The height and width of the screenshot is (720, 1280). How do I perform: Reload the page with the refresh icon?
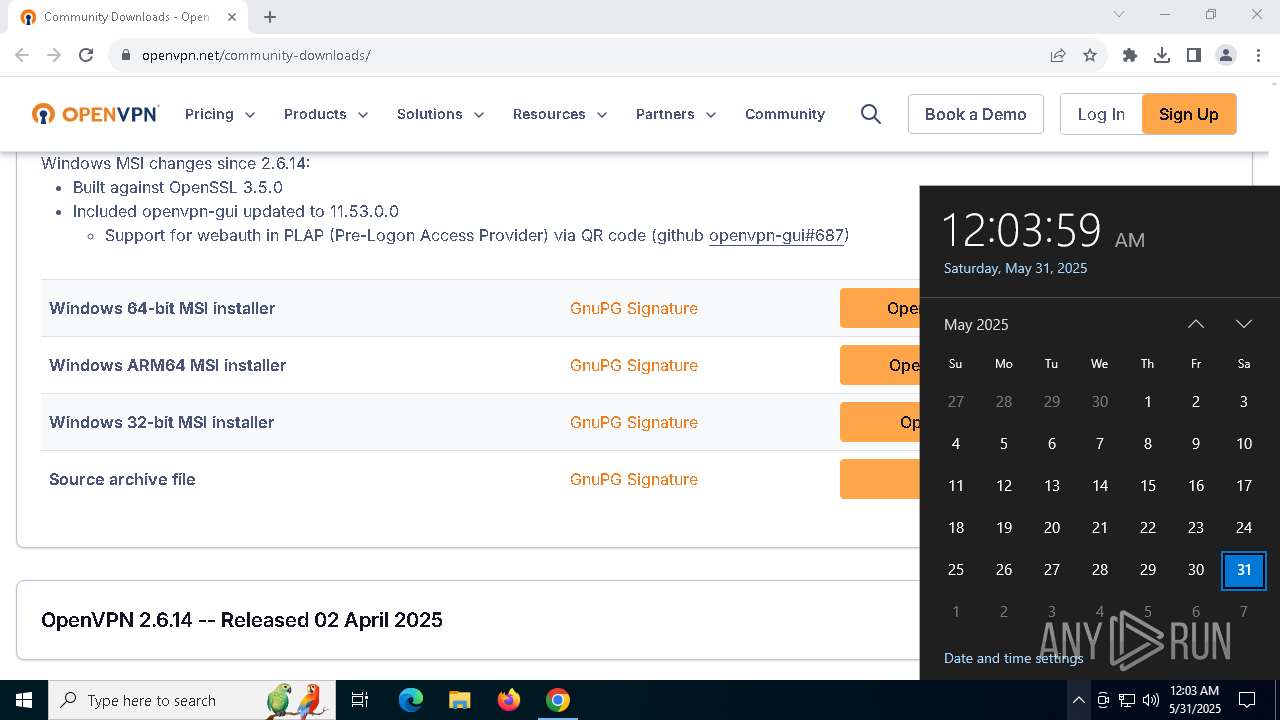[86, 55]
